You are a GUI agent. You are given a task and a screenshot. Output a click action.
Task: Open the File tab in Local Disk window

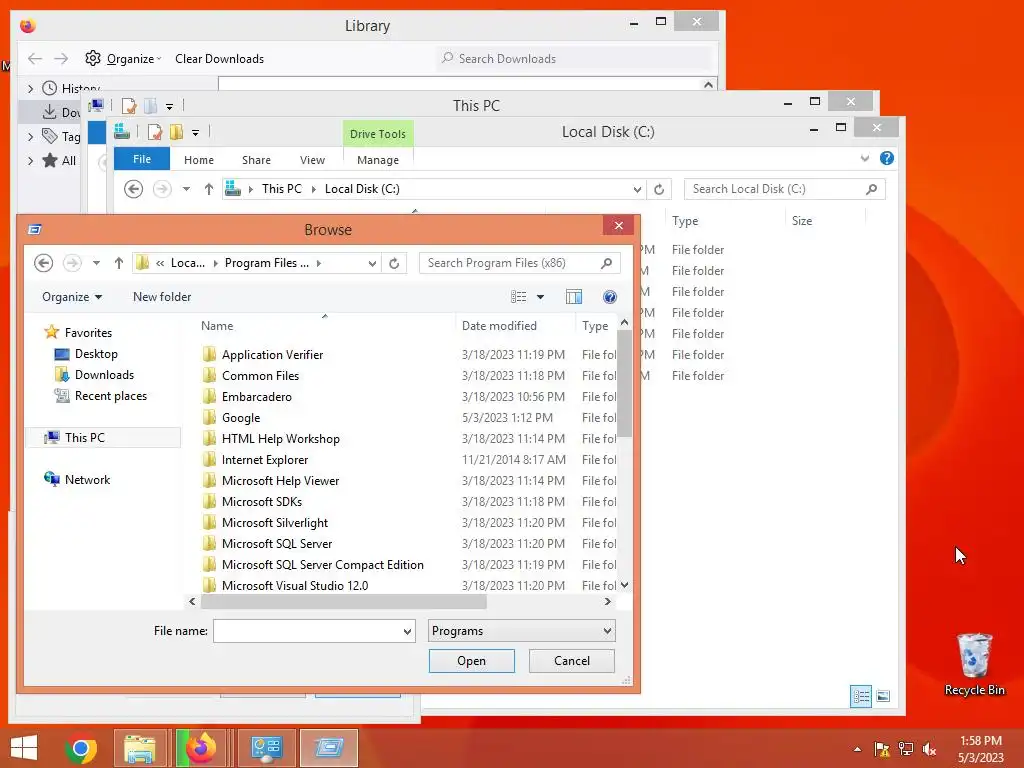[142, 159]
